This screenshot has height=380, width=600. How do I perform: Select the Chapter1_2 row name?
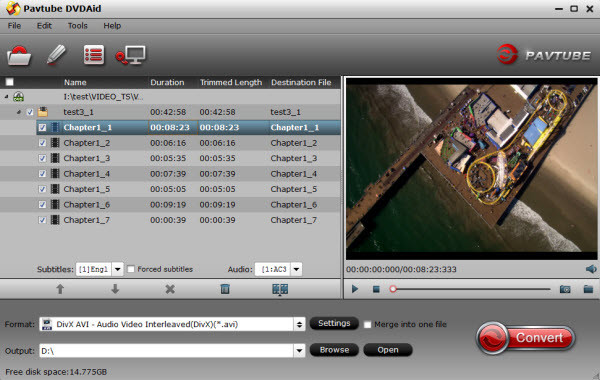pos(87,143)
